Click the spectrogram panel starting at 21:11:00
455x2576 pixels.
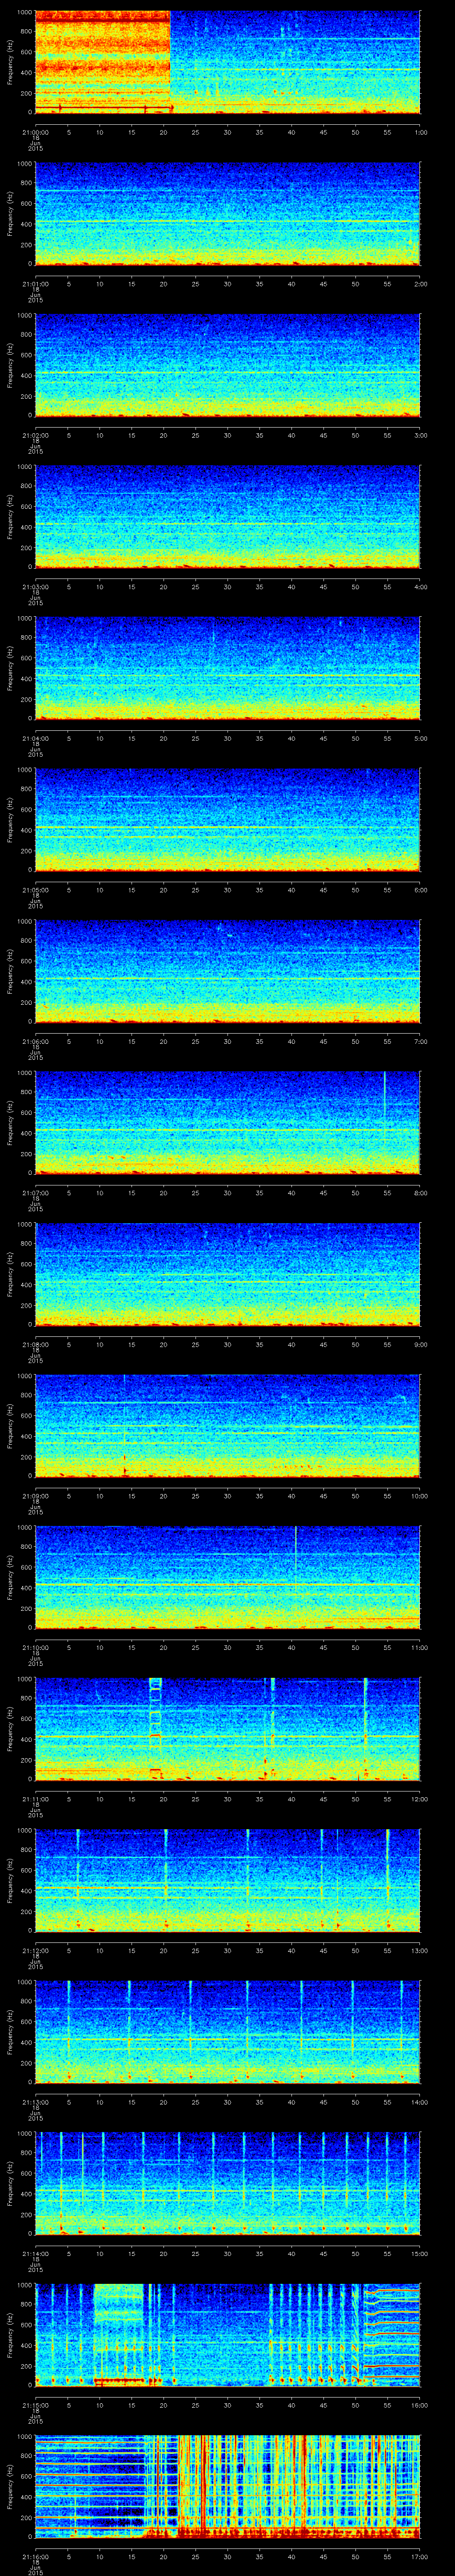(228, 1729)
